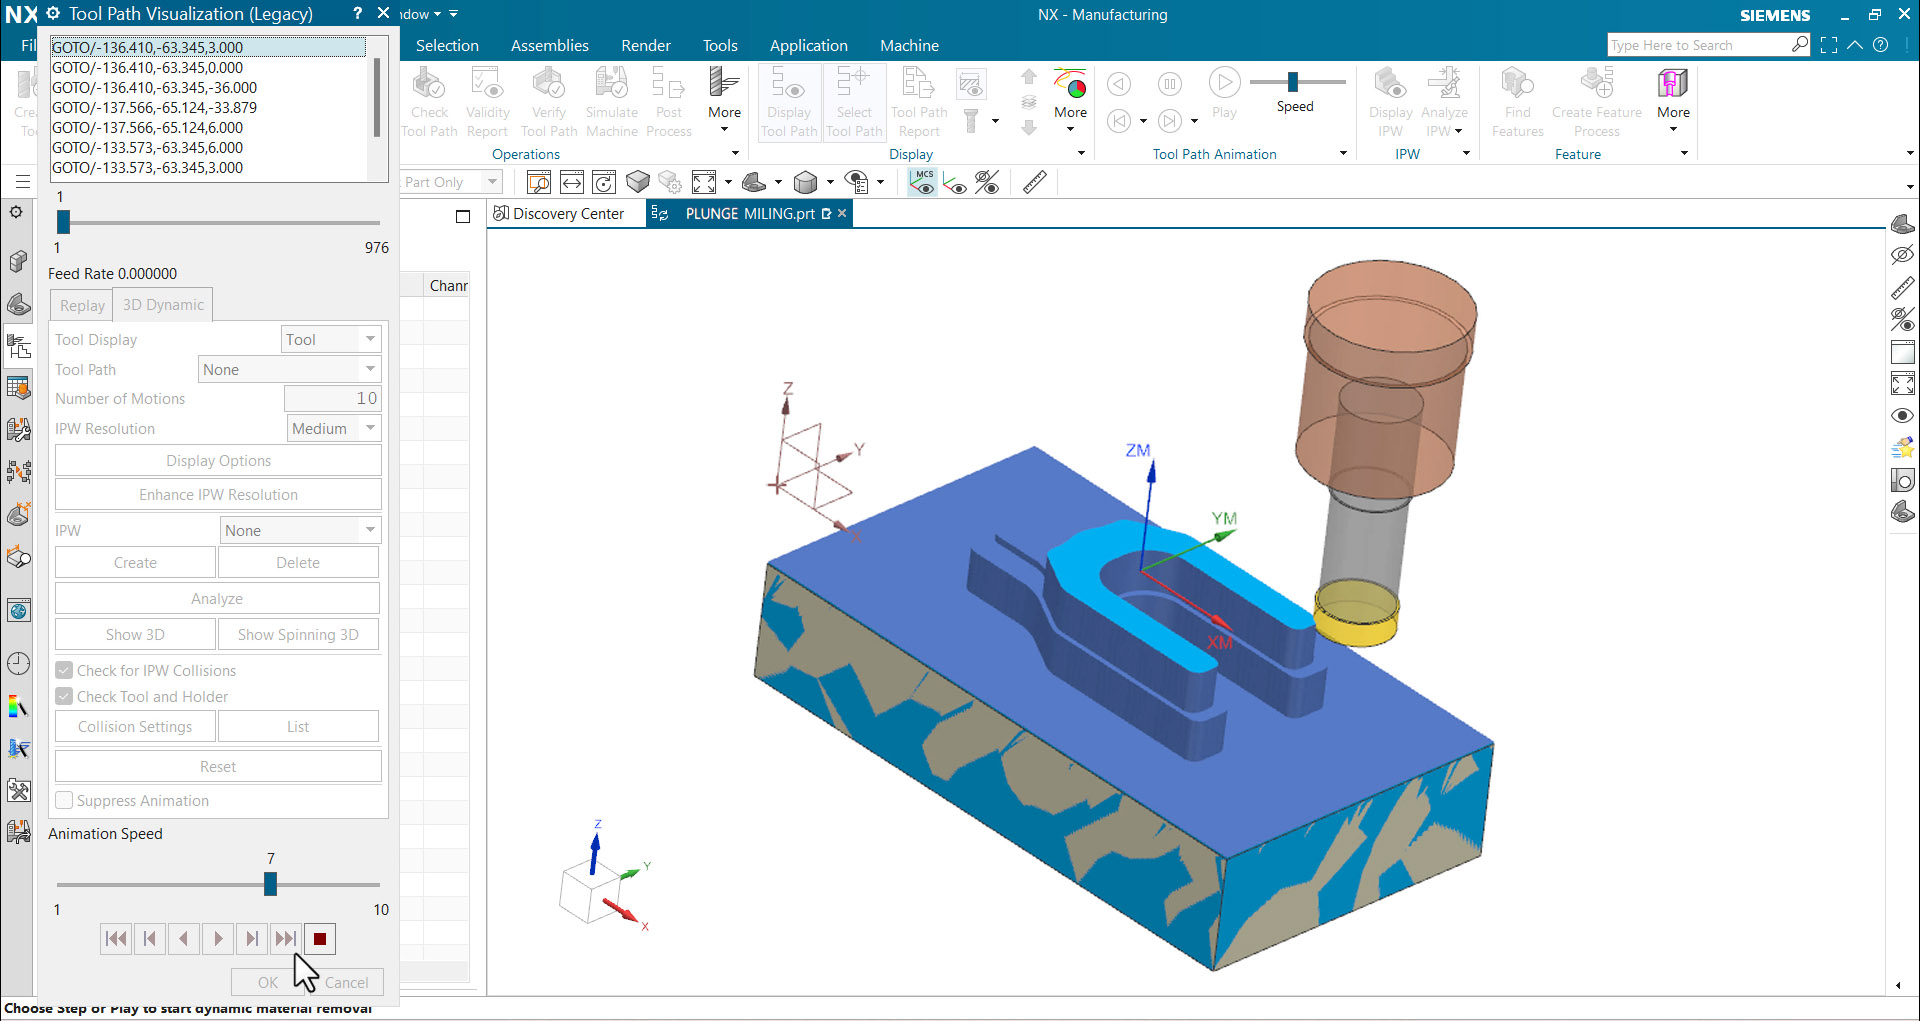1920x1021 pixels.
Task: Click the Display IPW icon
Action: (1390, 100)
